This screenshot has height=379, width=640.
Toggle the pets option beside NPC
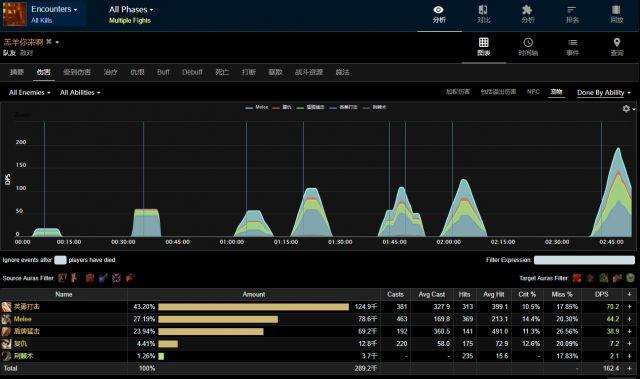556,92
